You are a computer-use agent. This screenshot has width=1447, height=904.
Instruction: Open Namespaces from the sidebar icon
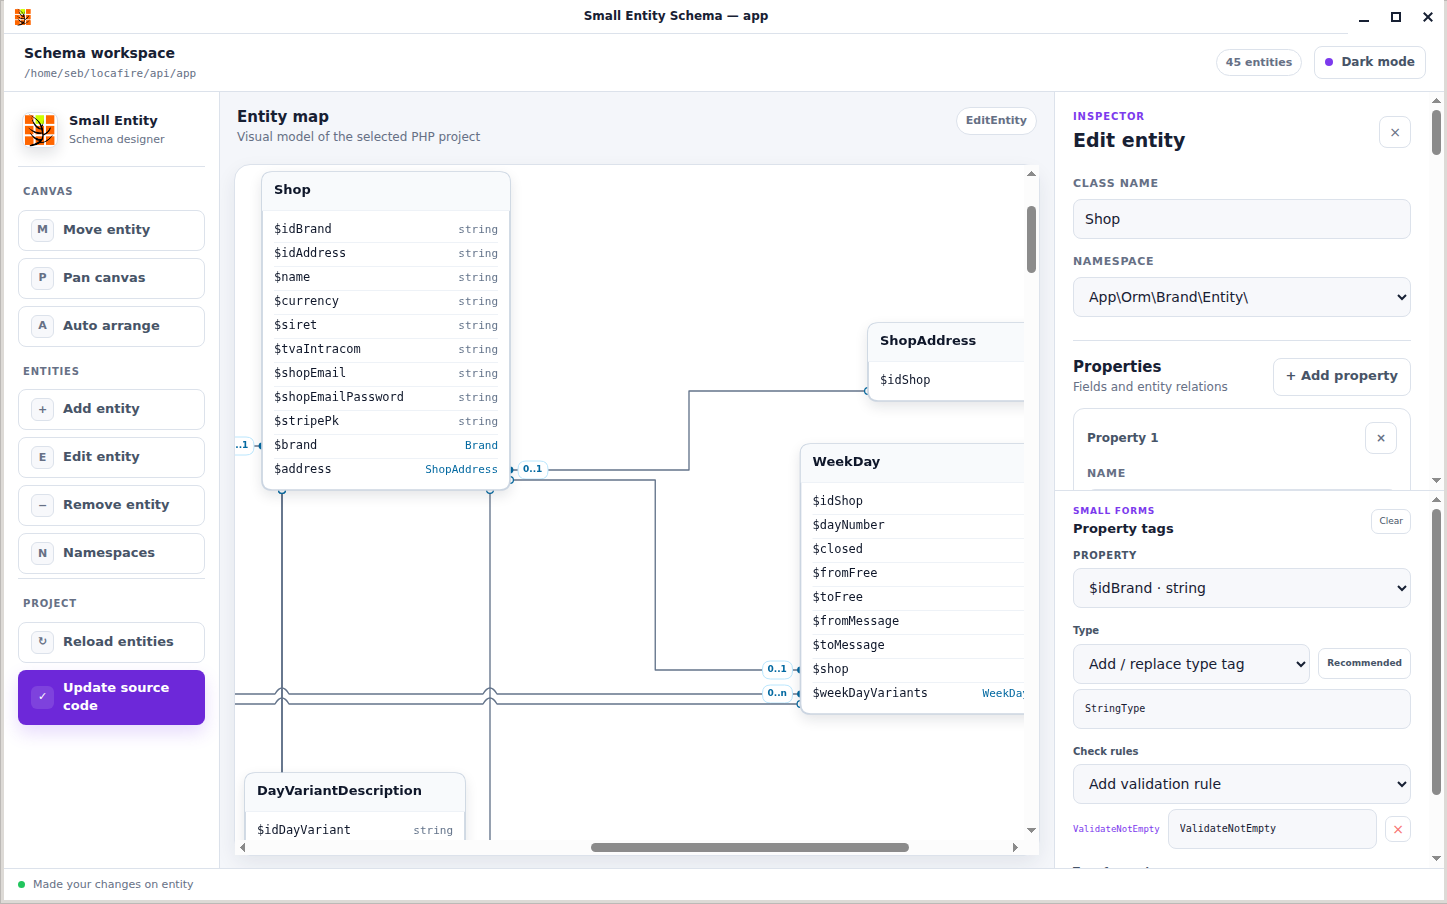[x=42, y=553]
